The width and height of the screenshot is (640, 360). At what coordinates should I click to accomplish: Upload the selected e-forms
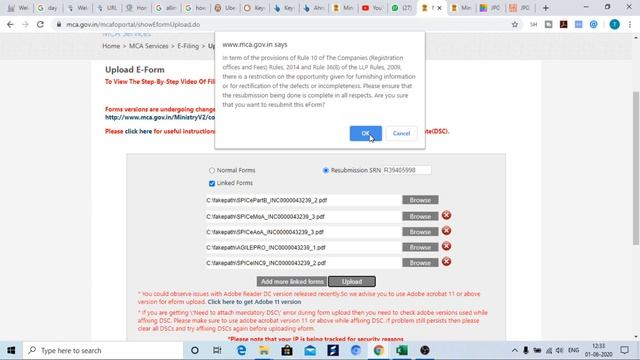click(x=352, y=282)
